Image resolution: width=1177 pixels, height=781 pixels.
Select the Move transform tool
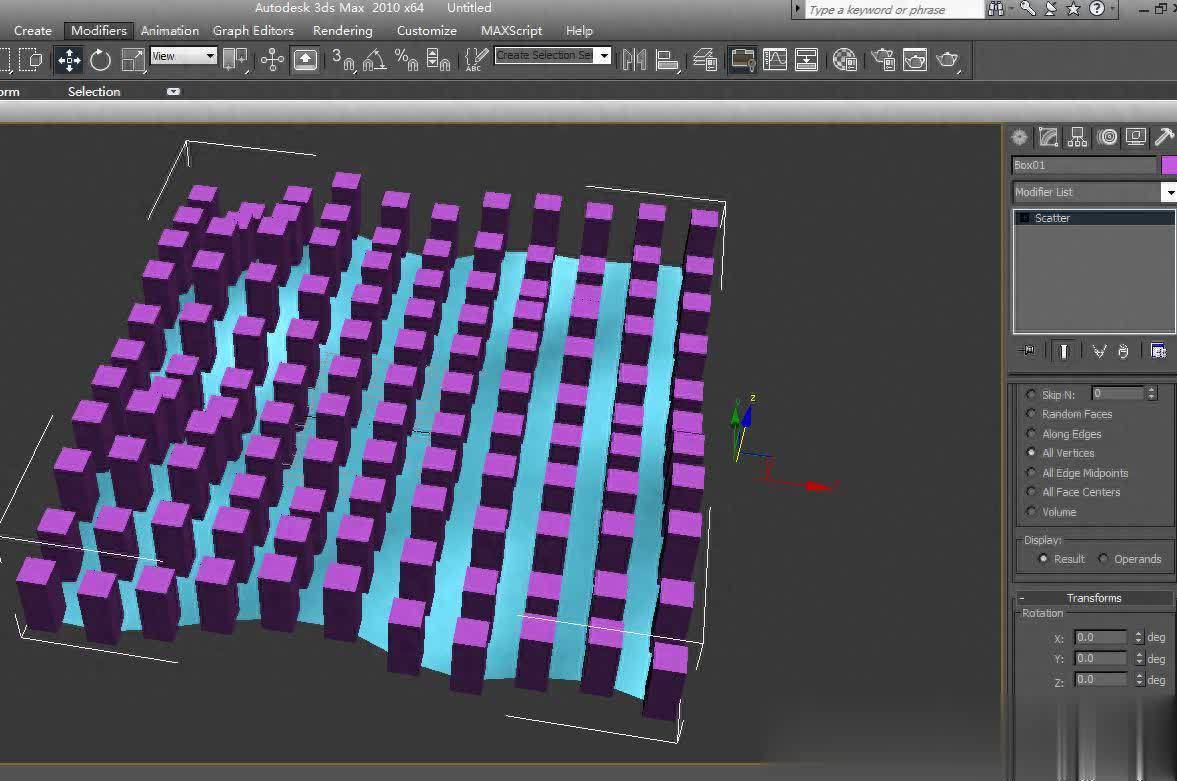click(x=69, y=60)
